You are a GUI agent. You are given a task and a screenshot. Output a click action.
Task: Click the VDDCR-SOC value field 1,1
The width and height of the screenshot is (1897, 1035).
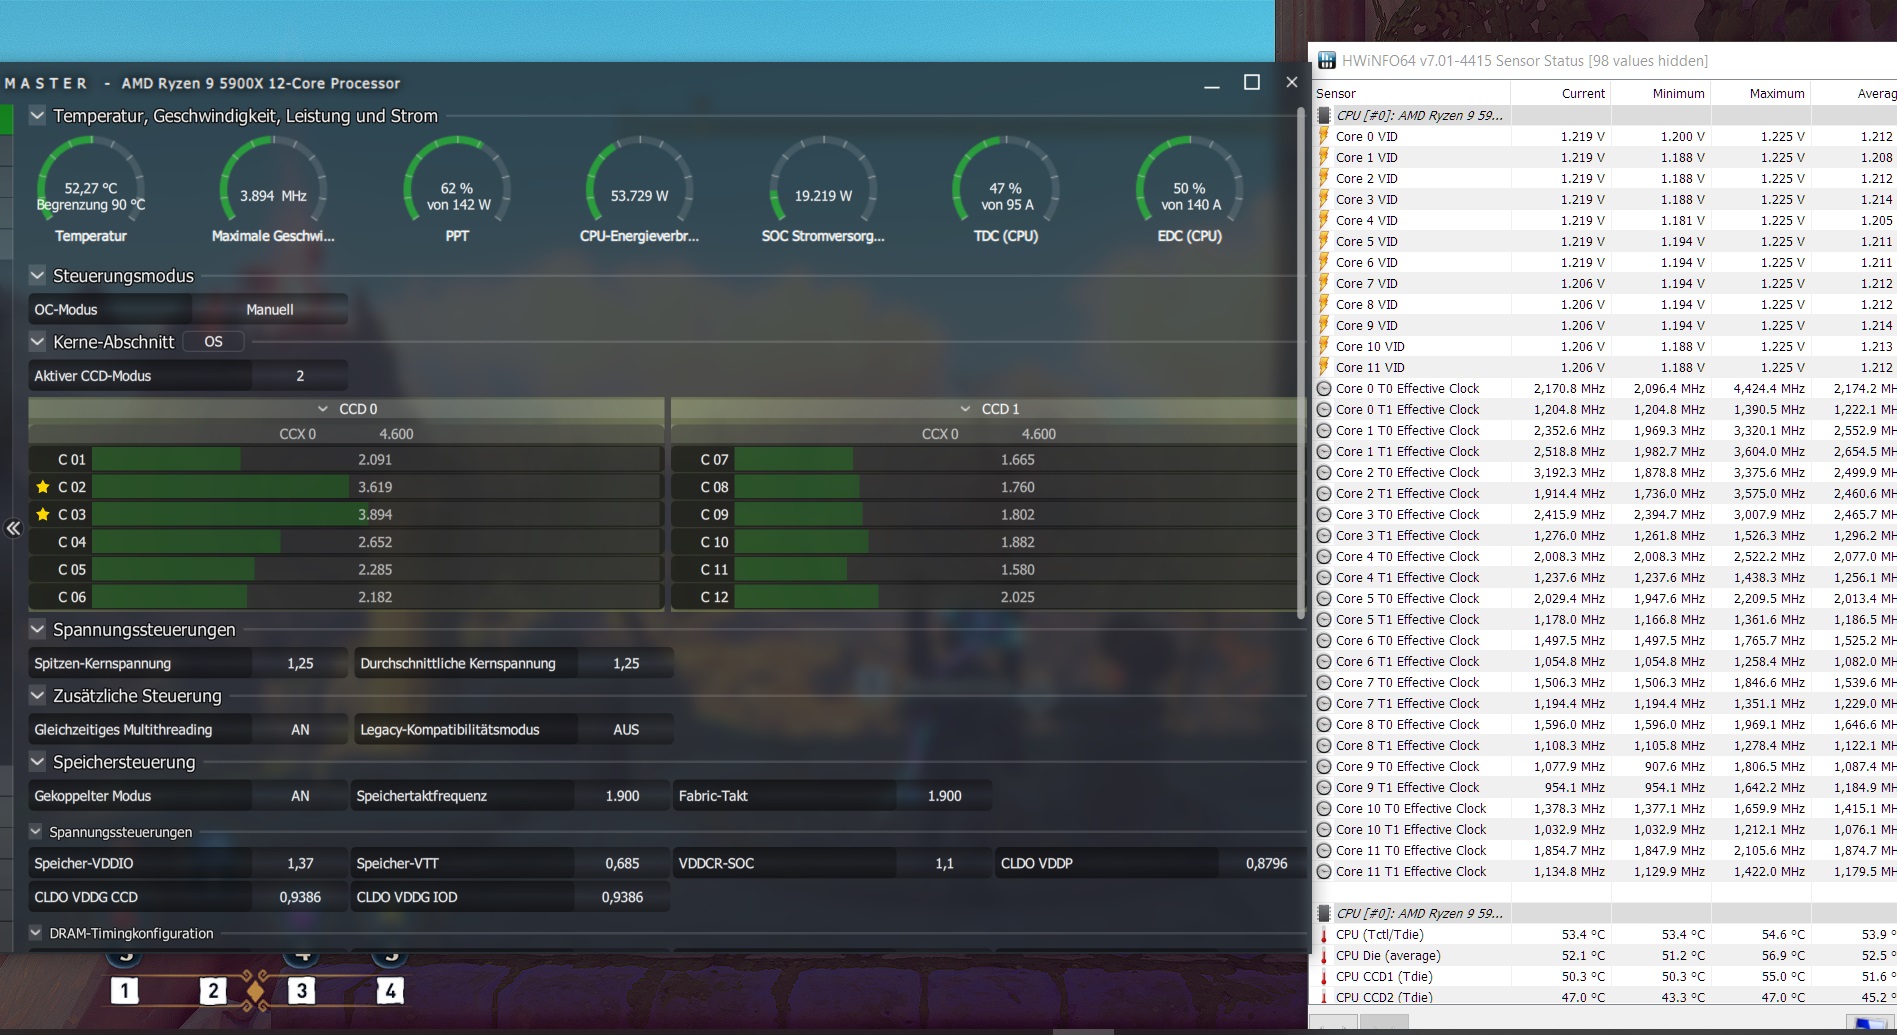click(x=944, y=864)
